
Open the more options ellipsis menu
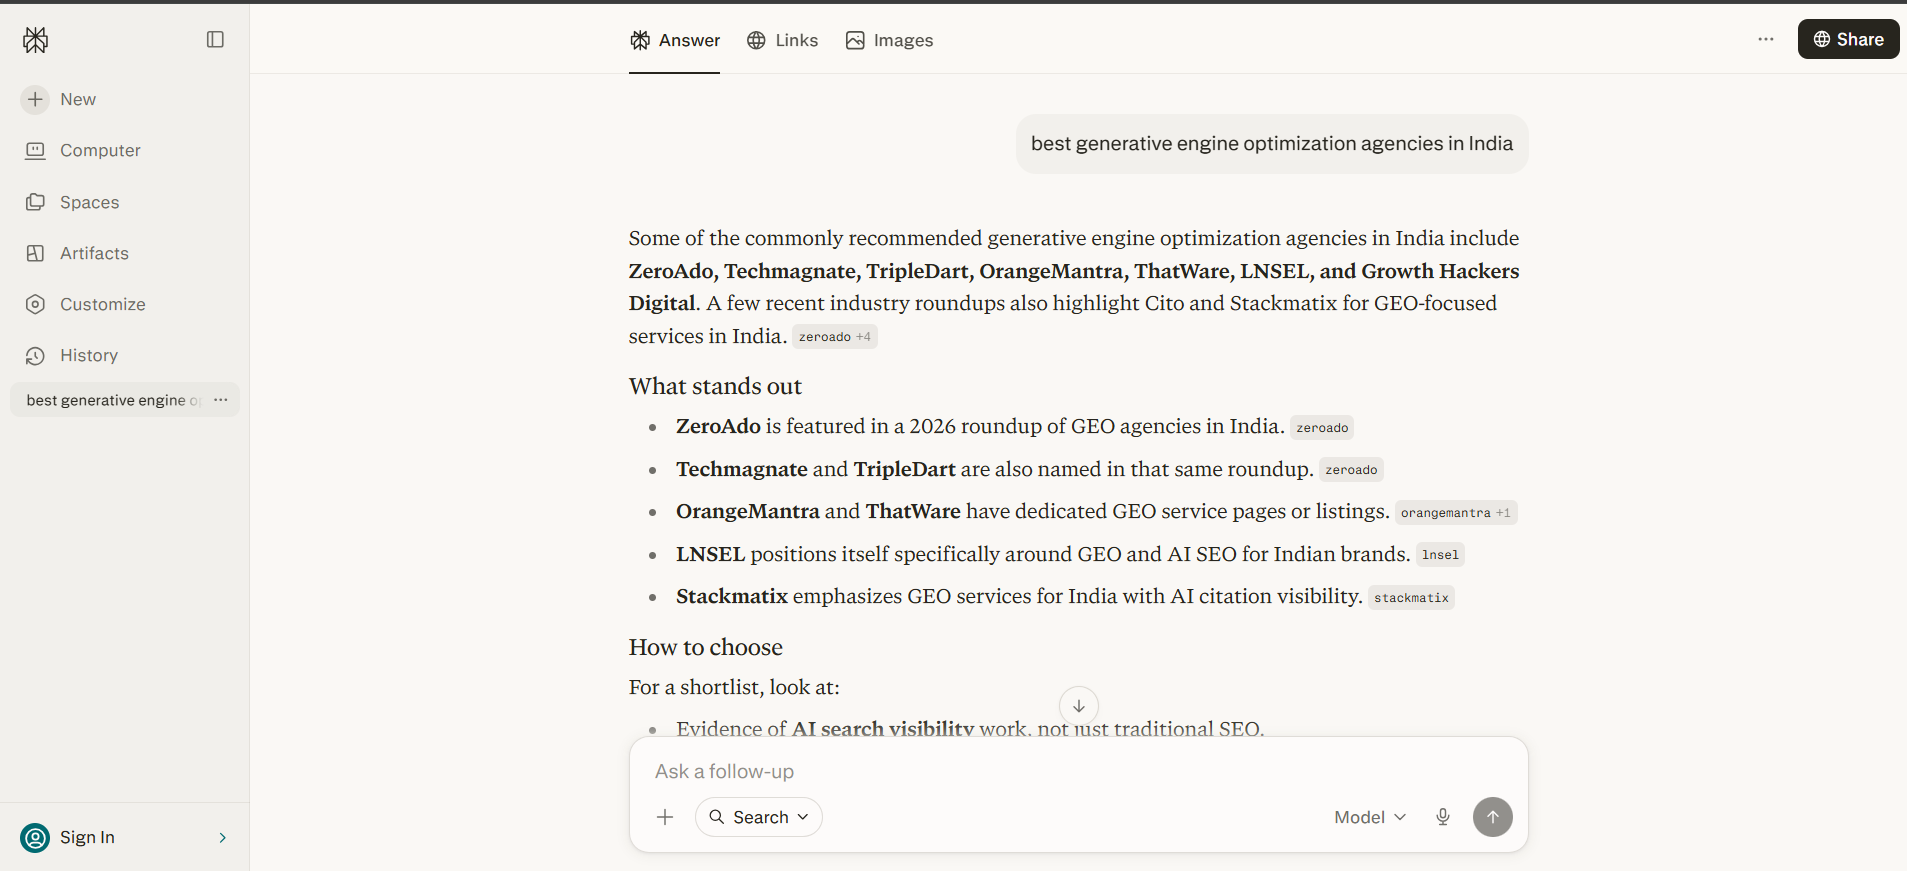[1766, 39]
